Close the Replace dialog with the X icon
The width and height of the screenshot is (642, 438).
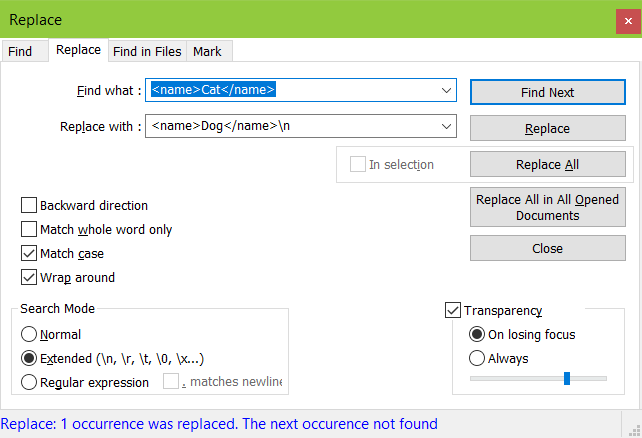tap(628, 21)
